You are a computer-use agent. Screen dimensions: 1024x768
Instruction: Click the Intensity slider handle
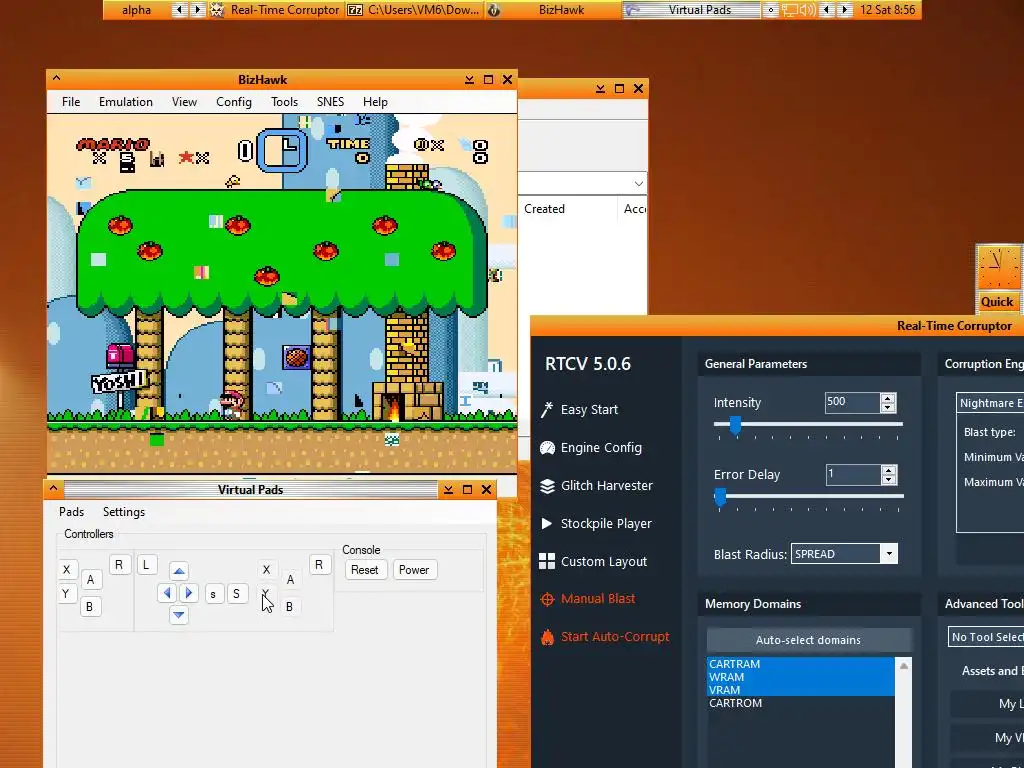point(735,425)
